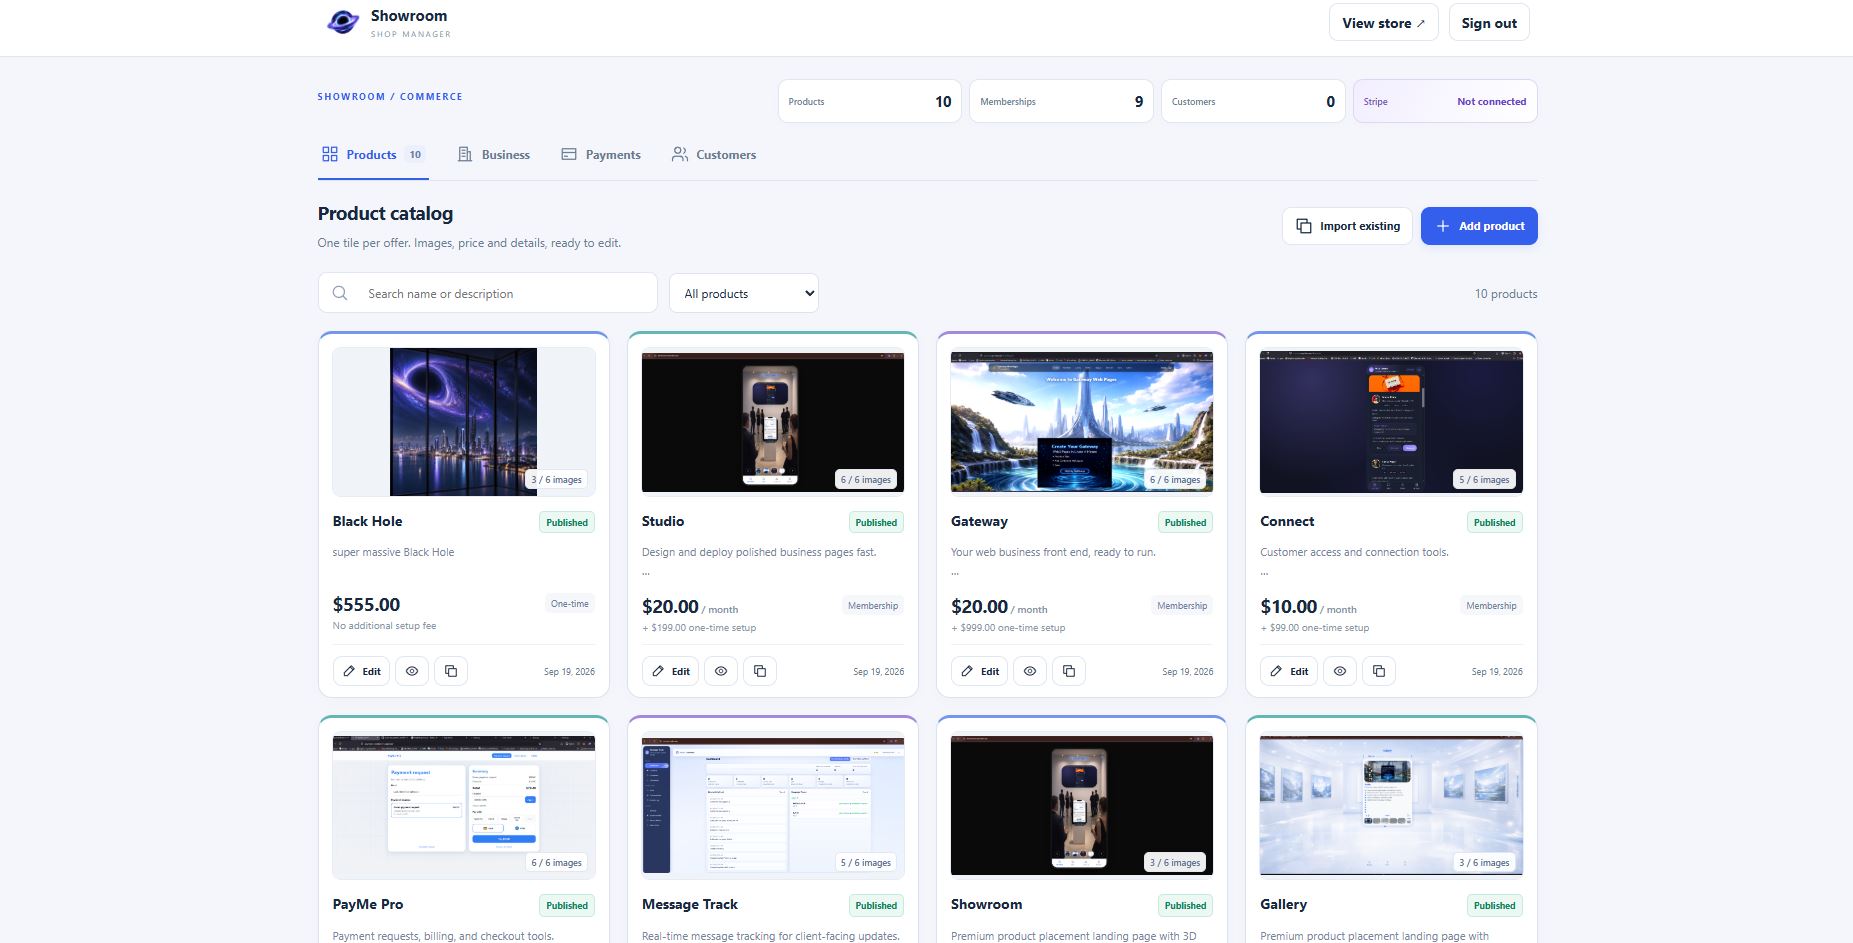The image size is (1853, 943).
Task: Open the PayMe Pro product thumbnail
Action: click(x=464, y=806)
